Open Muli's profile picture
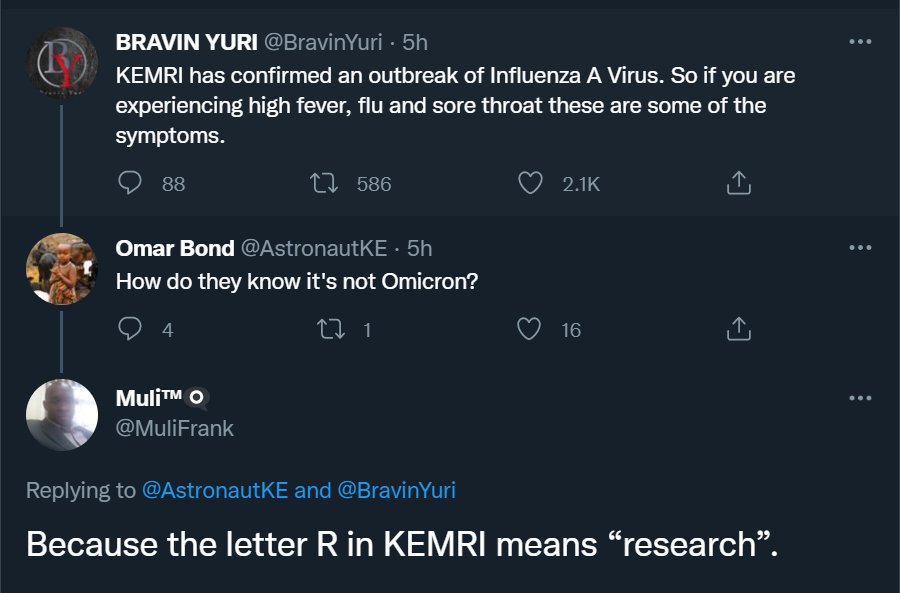900x593 pixels. coord(62,415)
